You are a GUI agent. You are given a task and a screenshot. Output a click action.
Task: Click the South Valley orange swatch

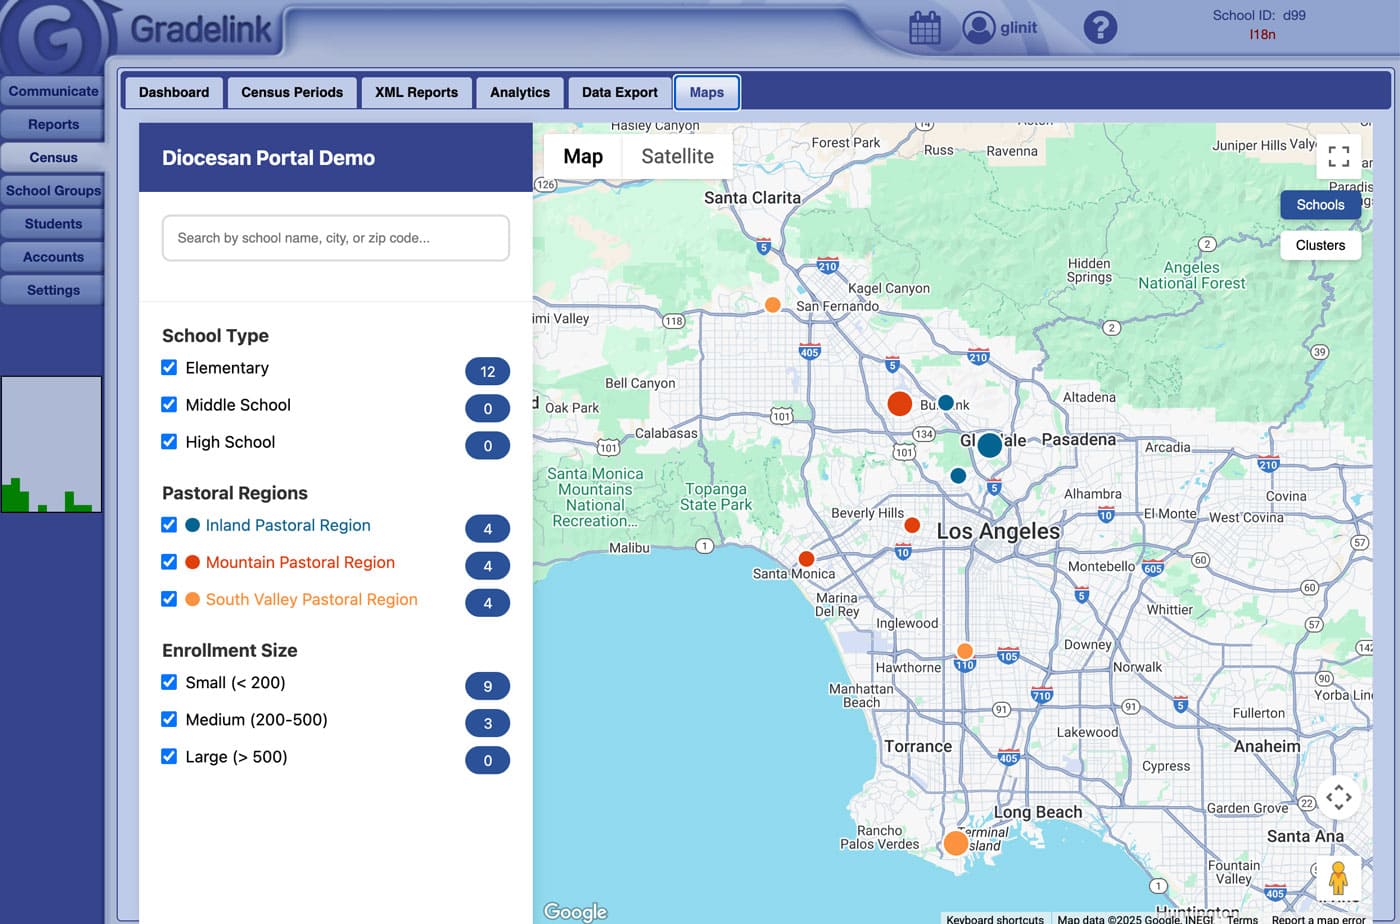point(192,599)
